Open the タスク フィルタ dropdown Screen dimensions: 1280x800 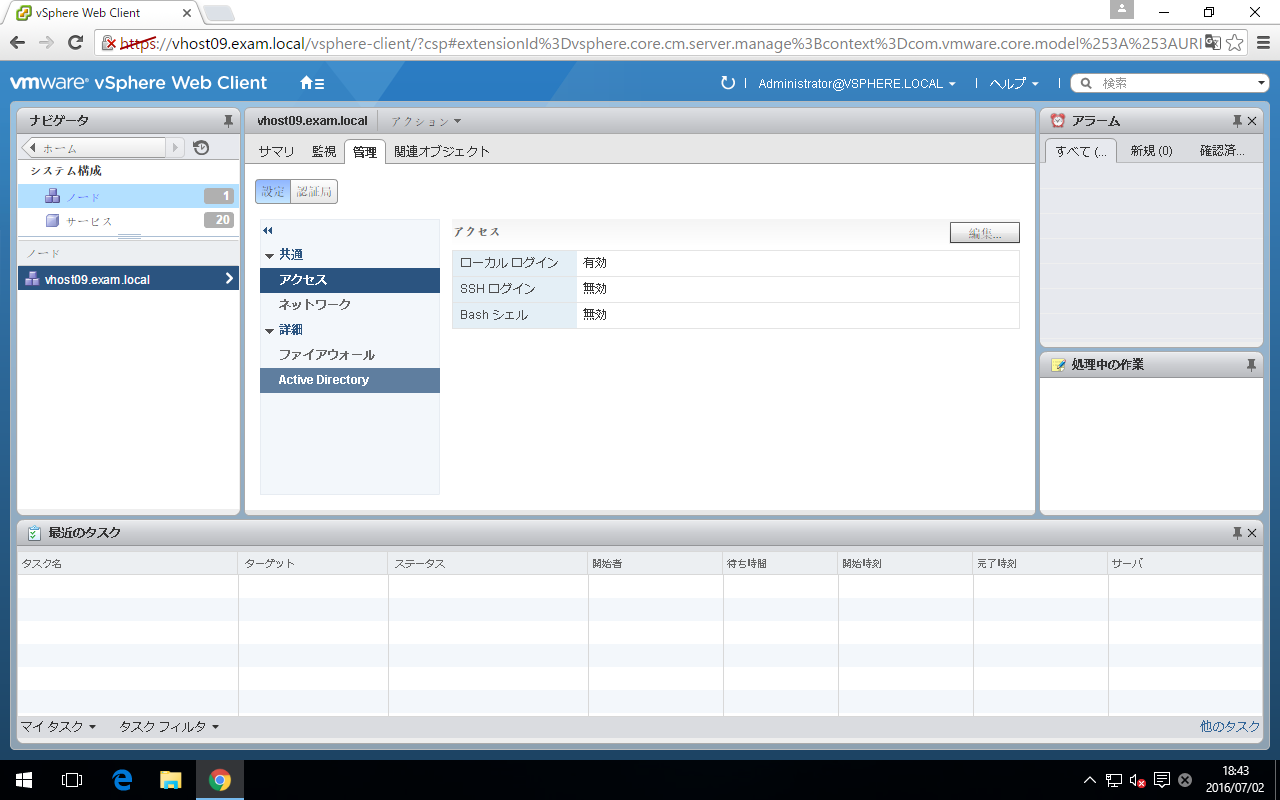pyautogui.click(x=169, y=727)
